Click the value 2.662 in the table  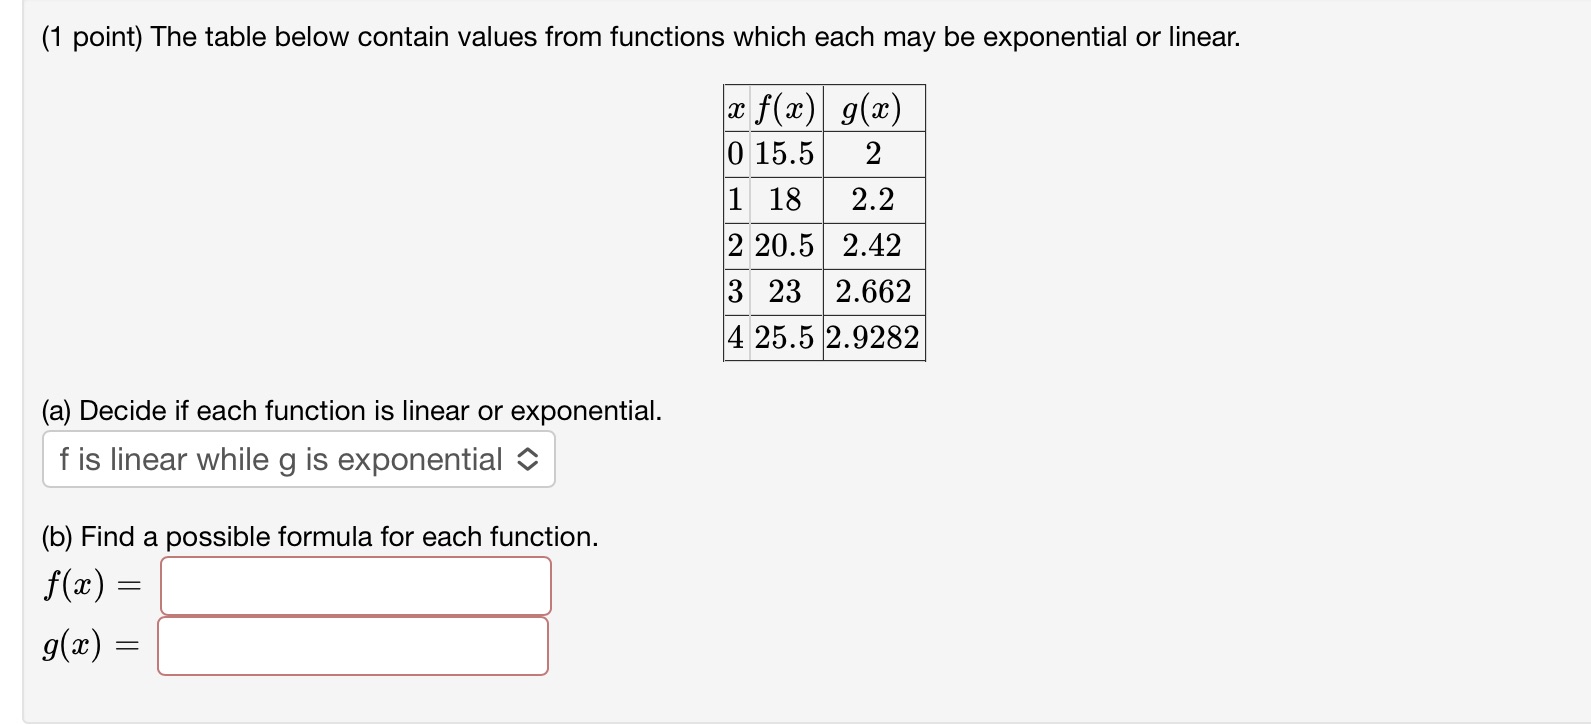(x=874, y=292)
